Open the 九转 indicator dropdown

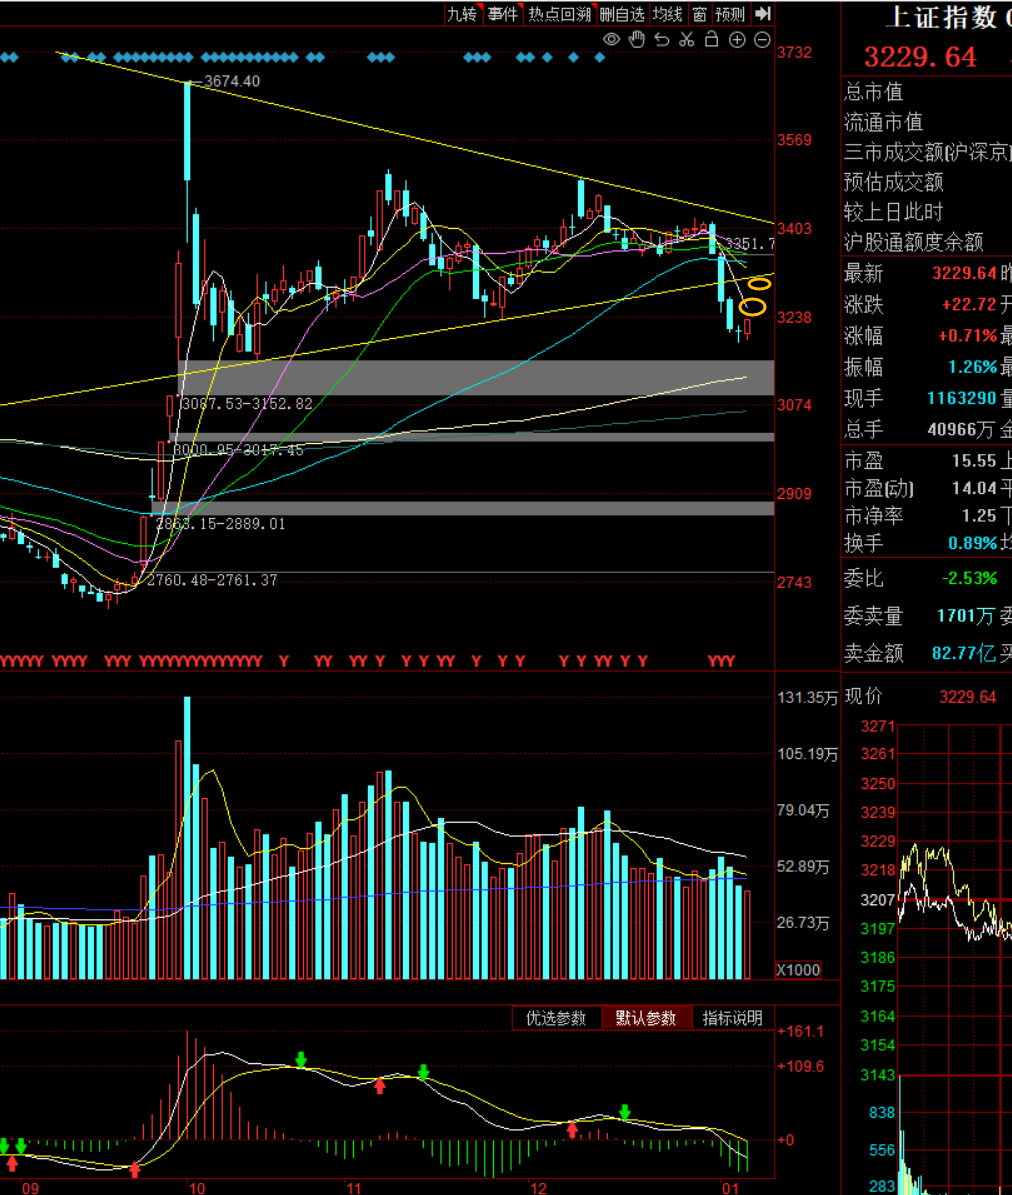coord(463,14)
